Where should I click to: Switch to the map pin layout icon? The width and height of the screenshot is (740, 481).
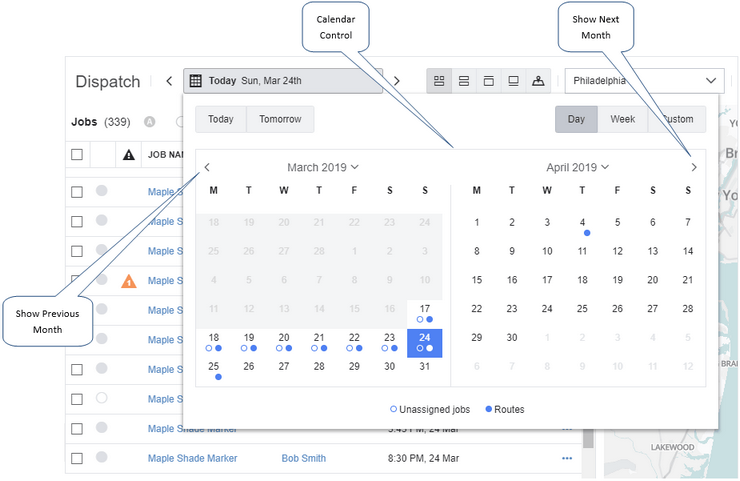(x=538, y=81)
